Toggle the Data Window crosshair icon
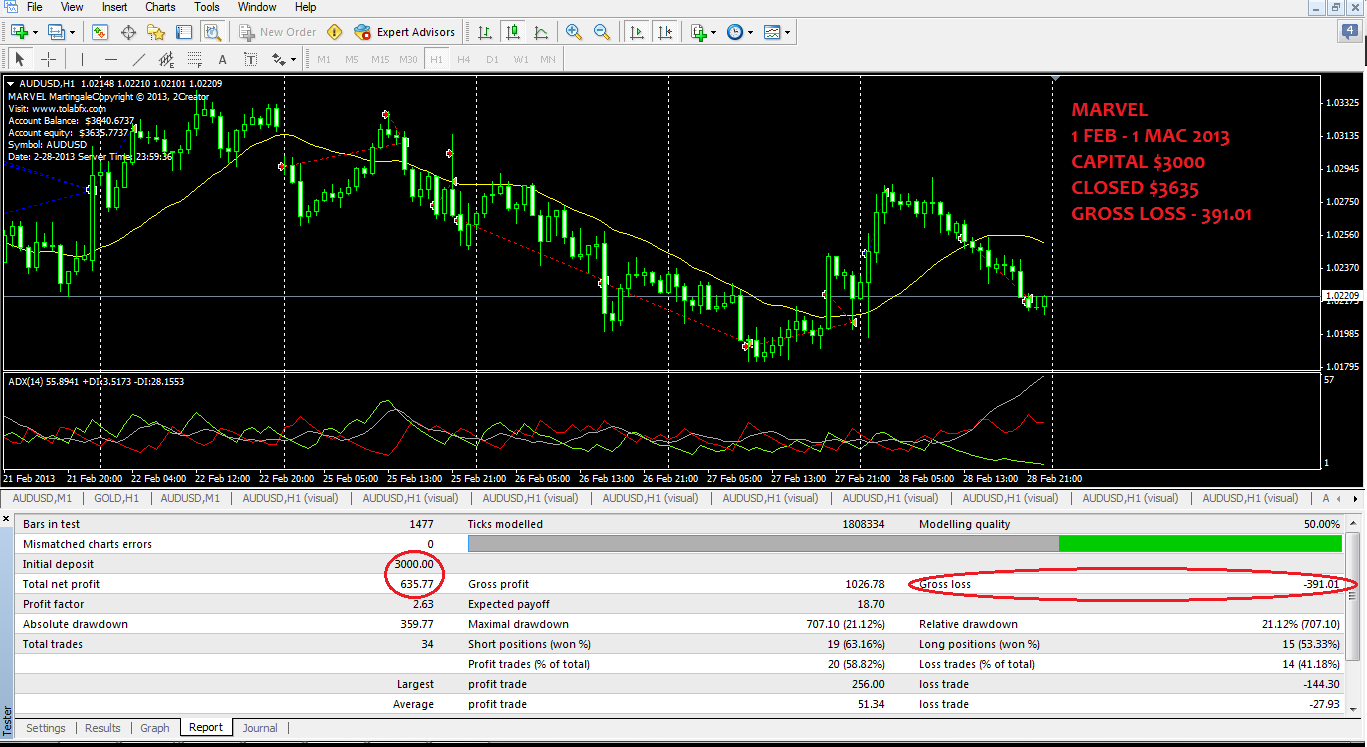Viewport: 1367px width, 747px height. 128,32
